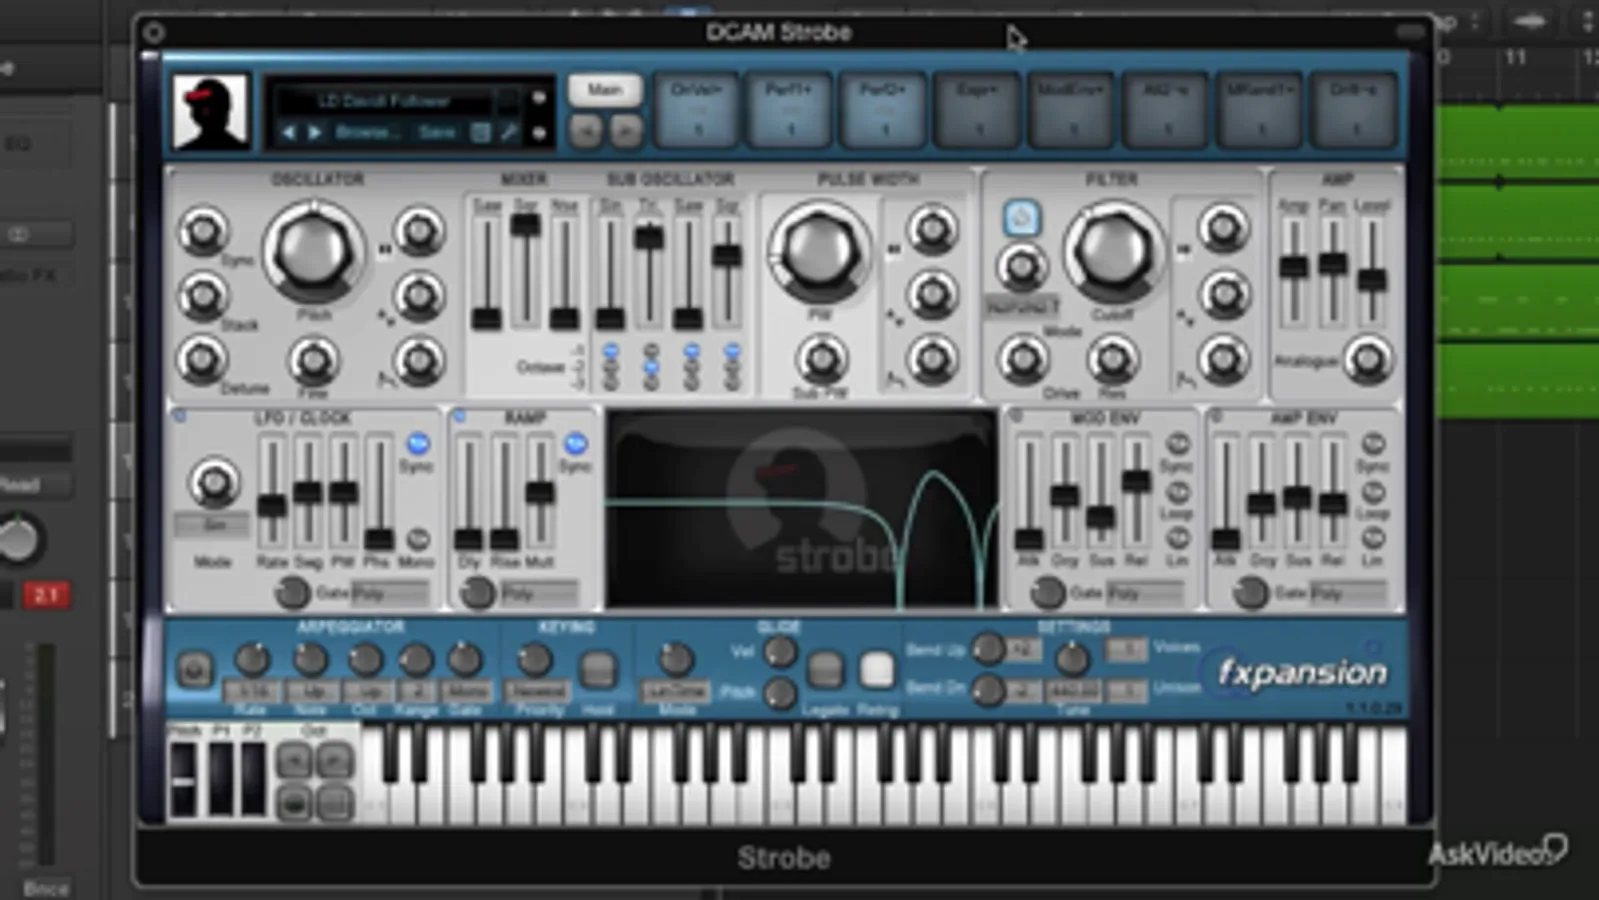Toggle the RAMP Sync button

point(575,443)
